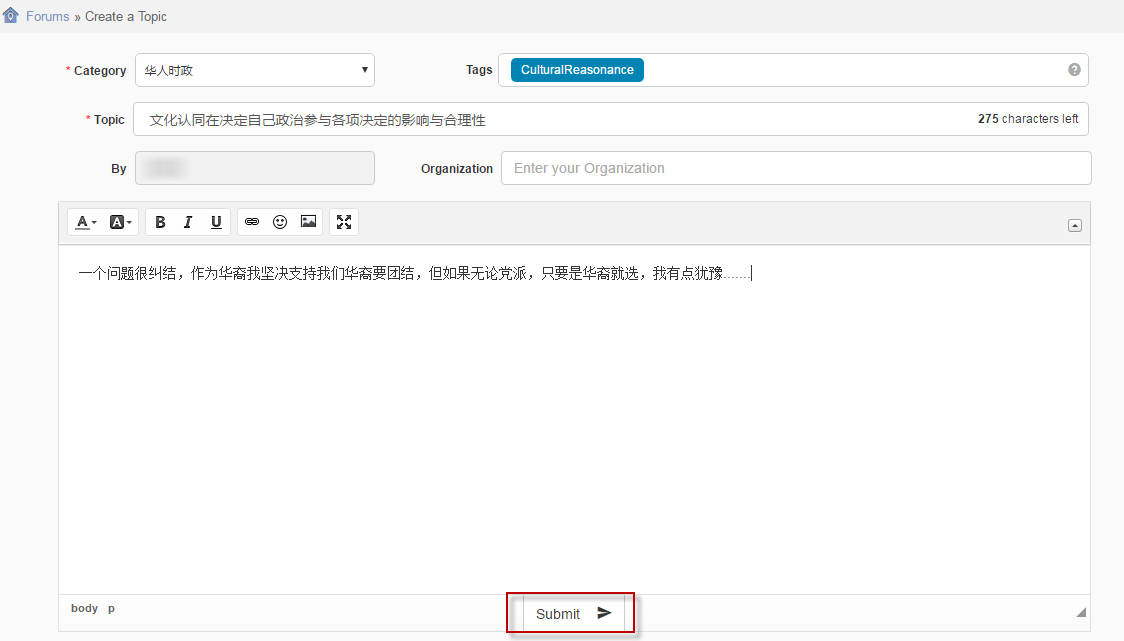The image size is (1124, 641).
Task: Open the text color picker
Action: coord(86,222)
